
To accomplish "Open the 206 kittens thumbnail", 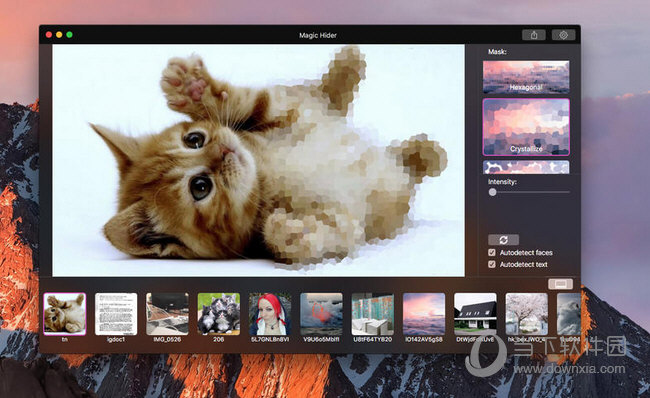I will coord(219,314).
